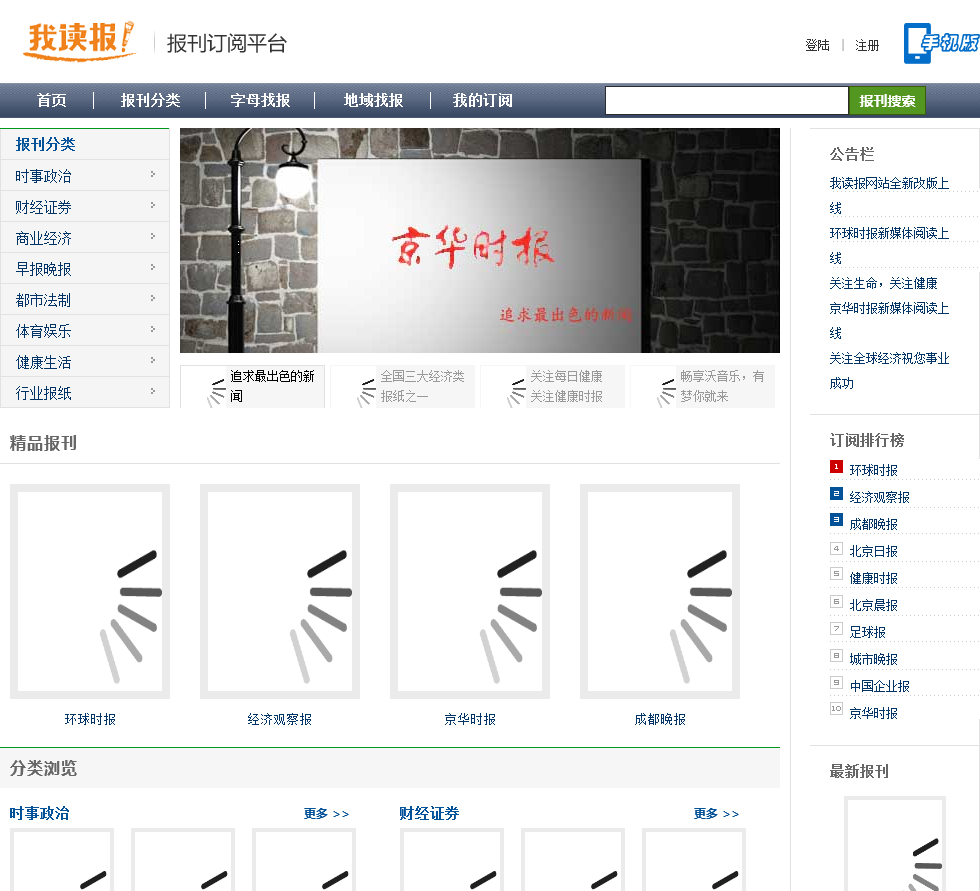Screen dimensions: 980x891
Task: Open 足球报 in the subscription ranking
Action: 868,632
